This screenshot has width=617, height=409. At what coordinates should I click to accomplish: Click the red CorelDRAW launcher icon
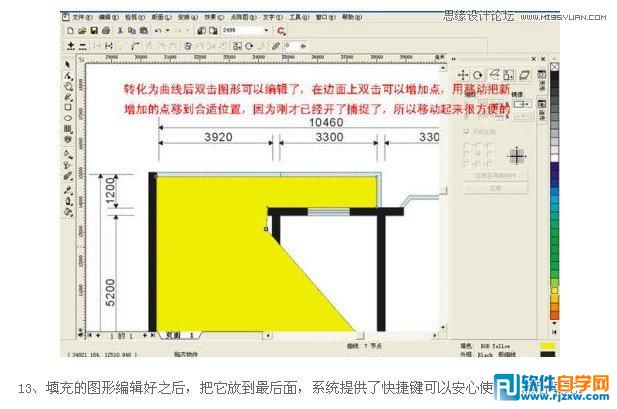[281, 31]
